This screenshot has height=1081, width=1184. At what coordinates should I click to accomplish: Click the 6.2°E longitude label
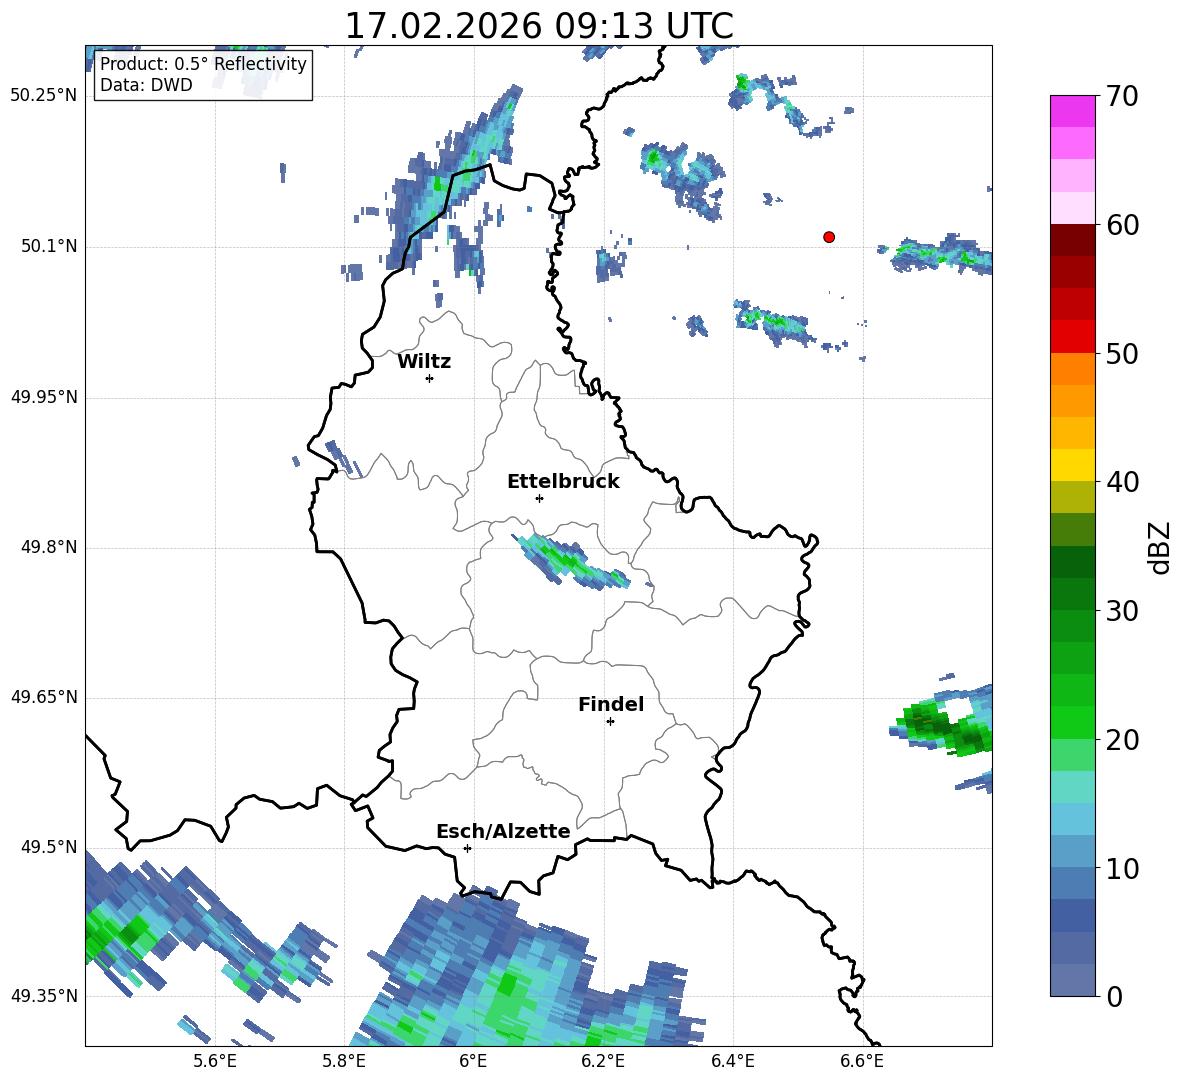[x=603, y=1061]
